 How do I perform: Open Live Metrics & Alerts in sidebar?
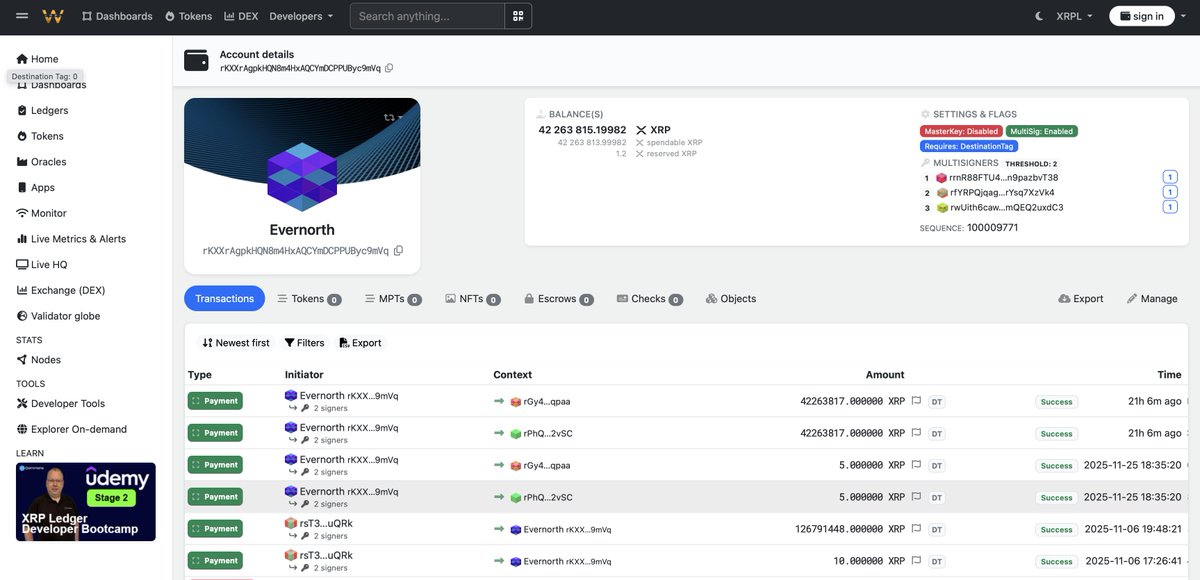pos(71,239)
